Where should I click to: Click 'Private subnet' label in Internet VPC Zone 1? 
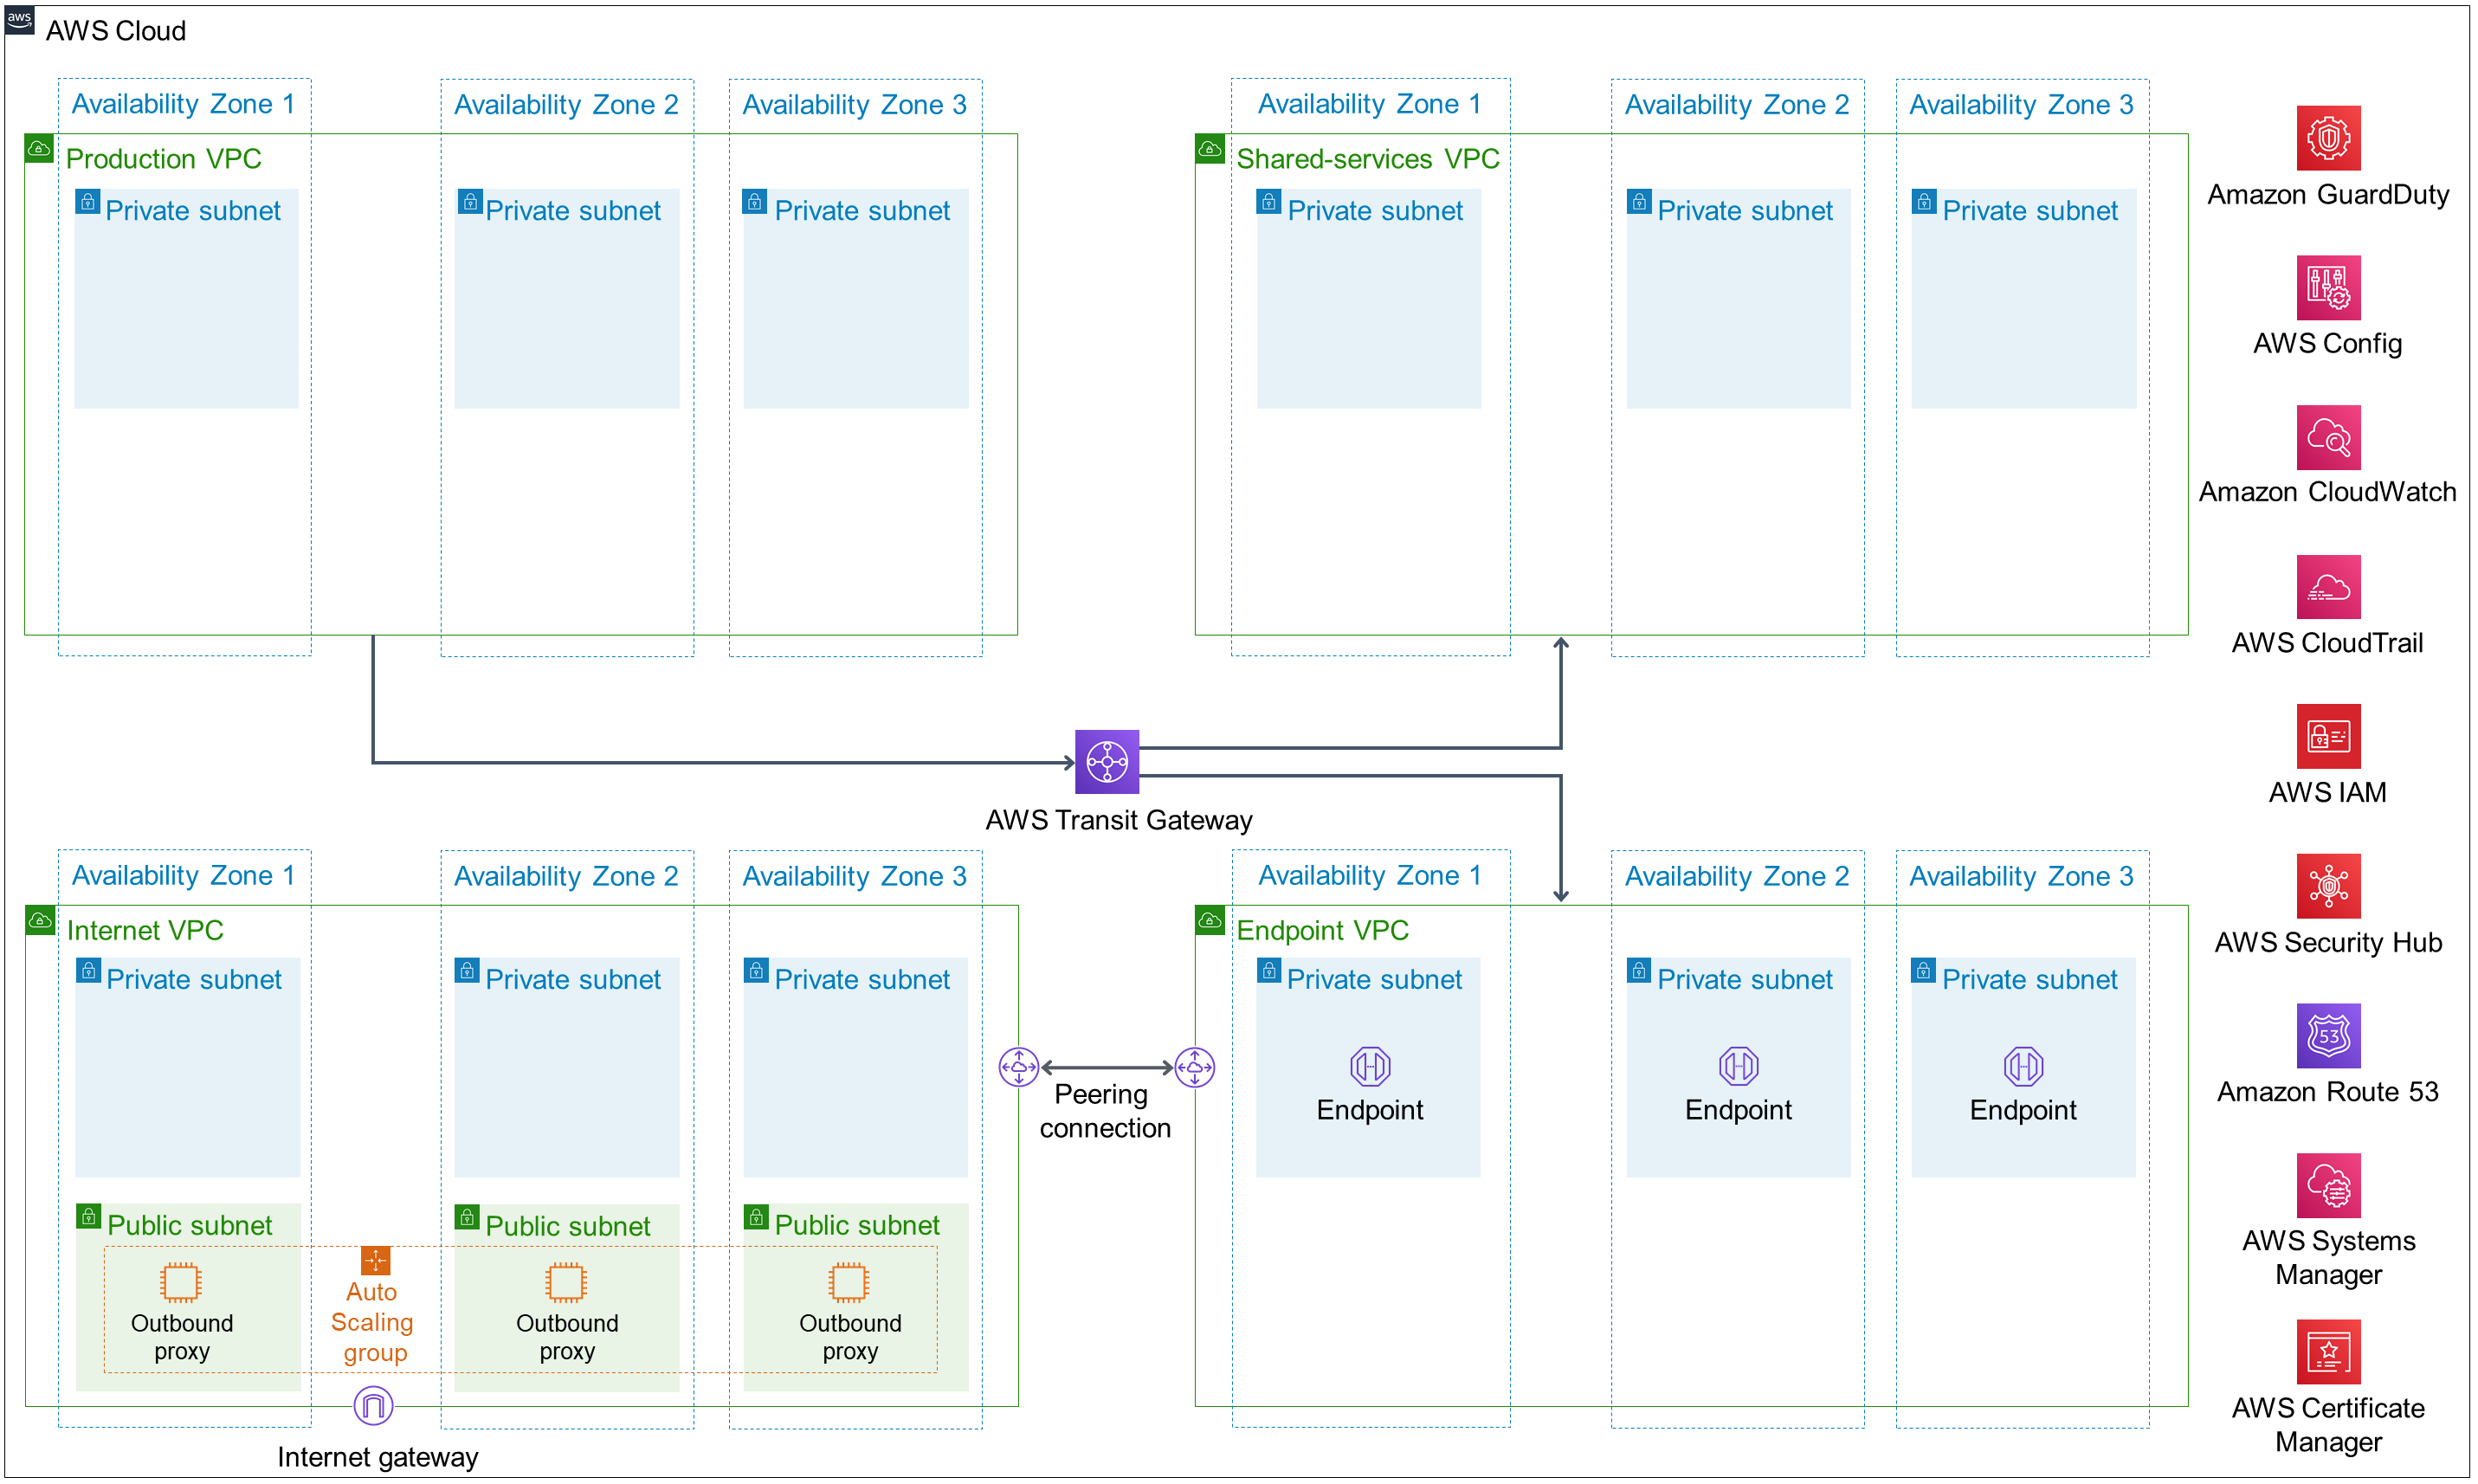click(194, 980)
